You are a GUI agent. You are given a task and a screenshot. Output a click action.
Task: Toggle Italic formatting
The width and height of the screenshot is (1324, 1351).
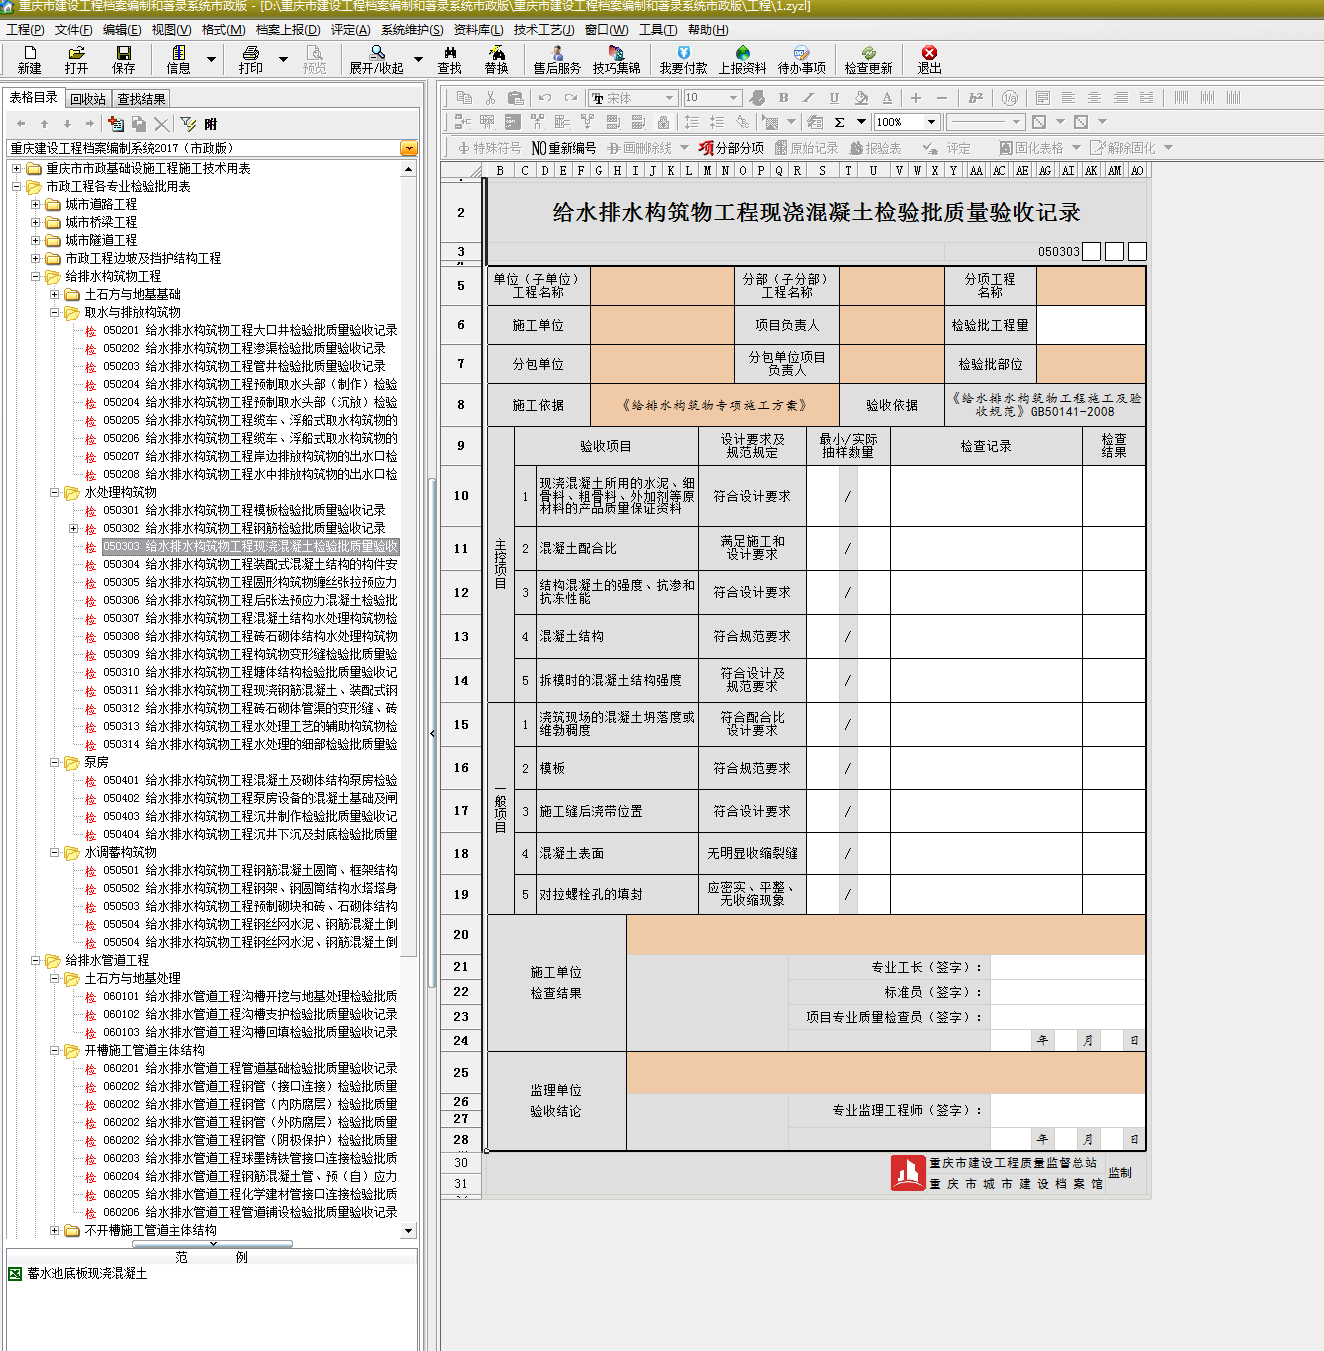coord(808,98)
